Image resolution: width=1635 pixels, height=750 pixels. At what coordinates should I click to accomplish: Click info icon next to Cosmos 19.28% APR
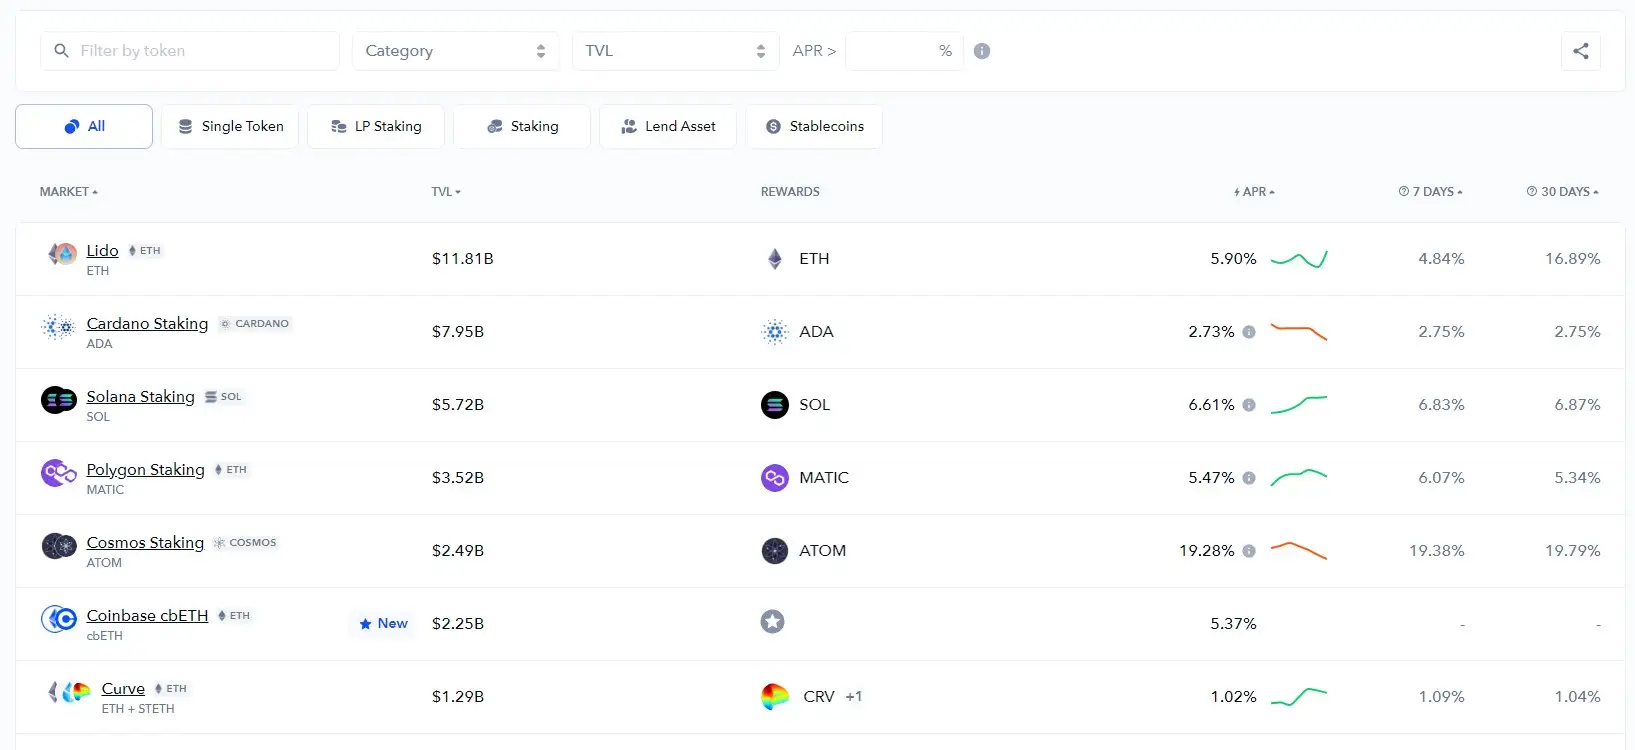(1249, 551)
